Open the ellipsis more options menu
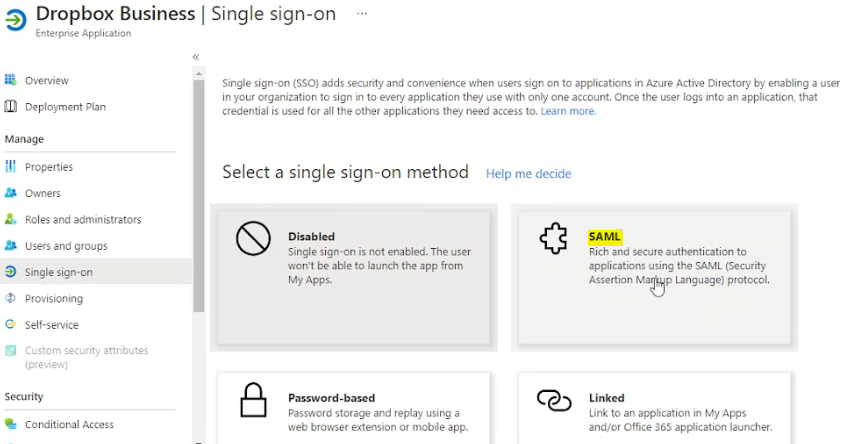 click(x=362, y=14)
